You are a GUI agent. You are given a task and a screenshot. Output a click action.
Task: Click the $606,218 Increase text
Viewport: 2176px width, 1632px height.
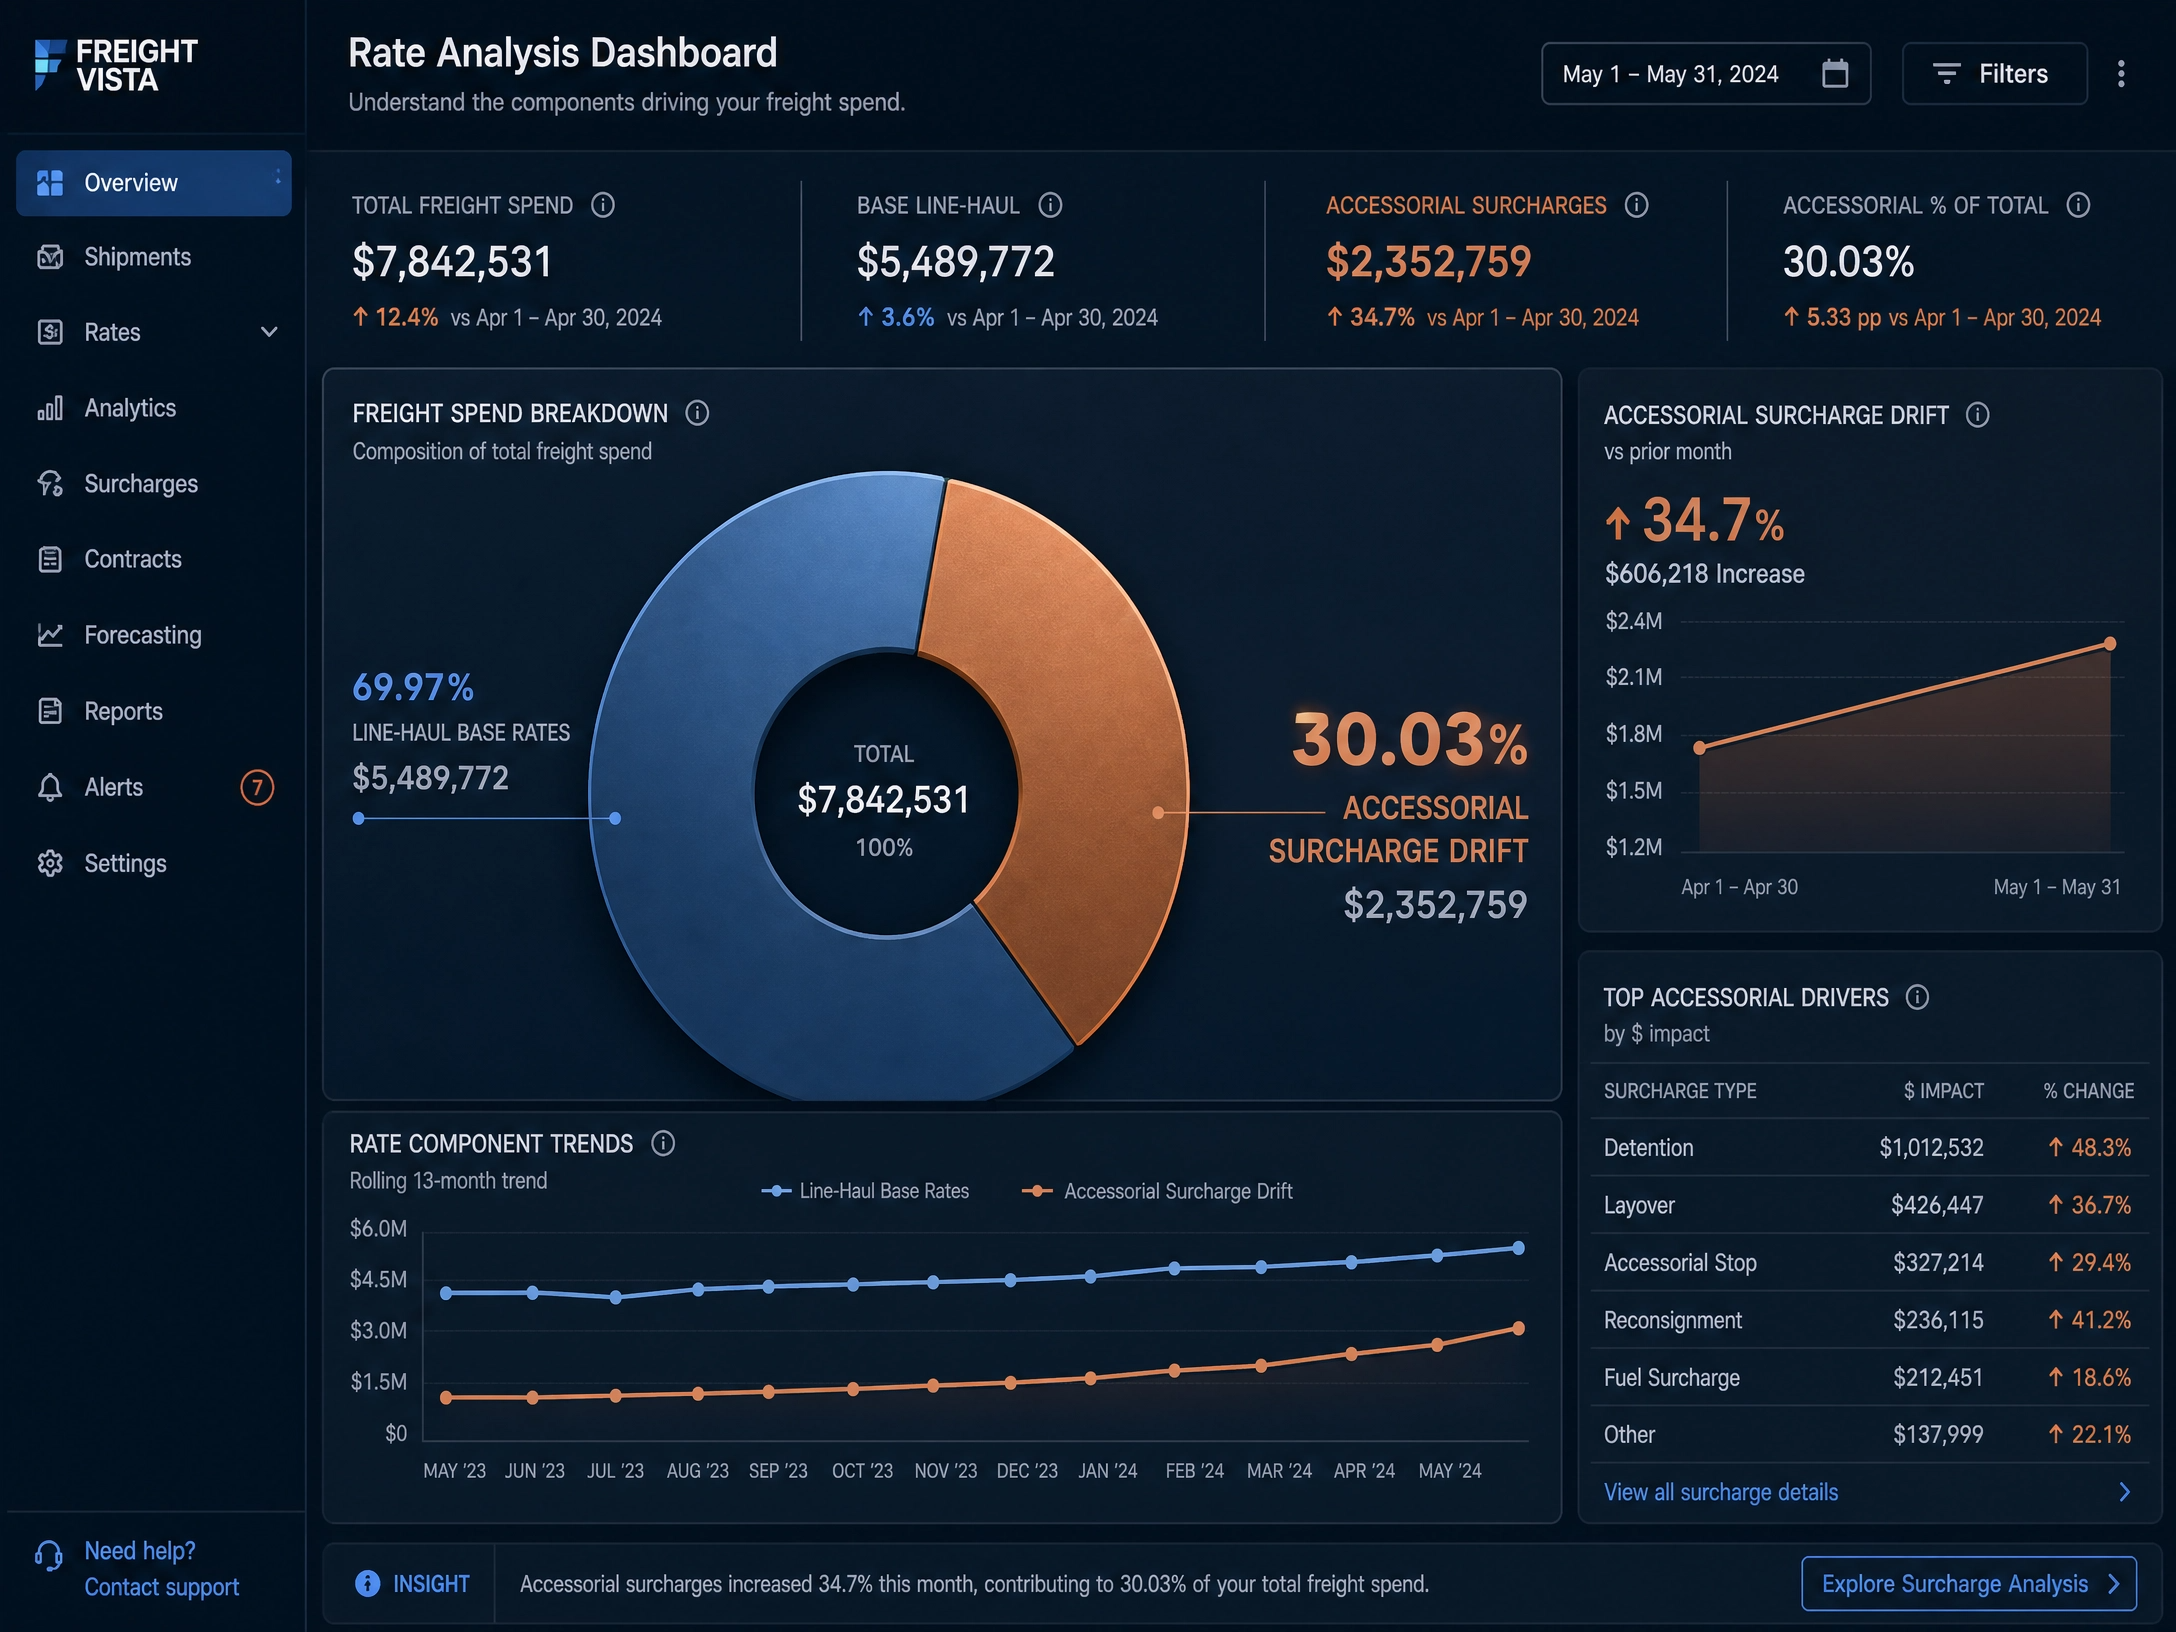pos(1704,574)
